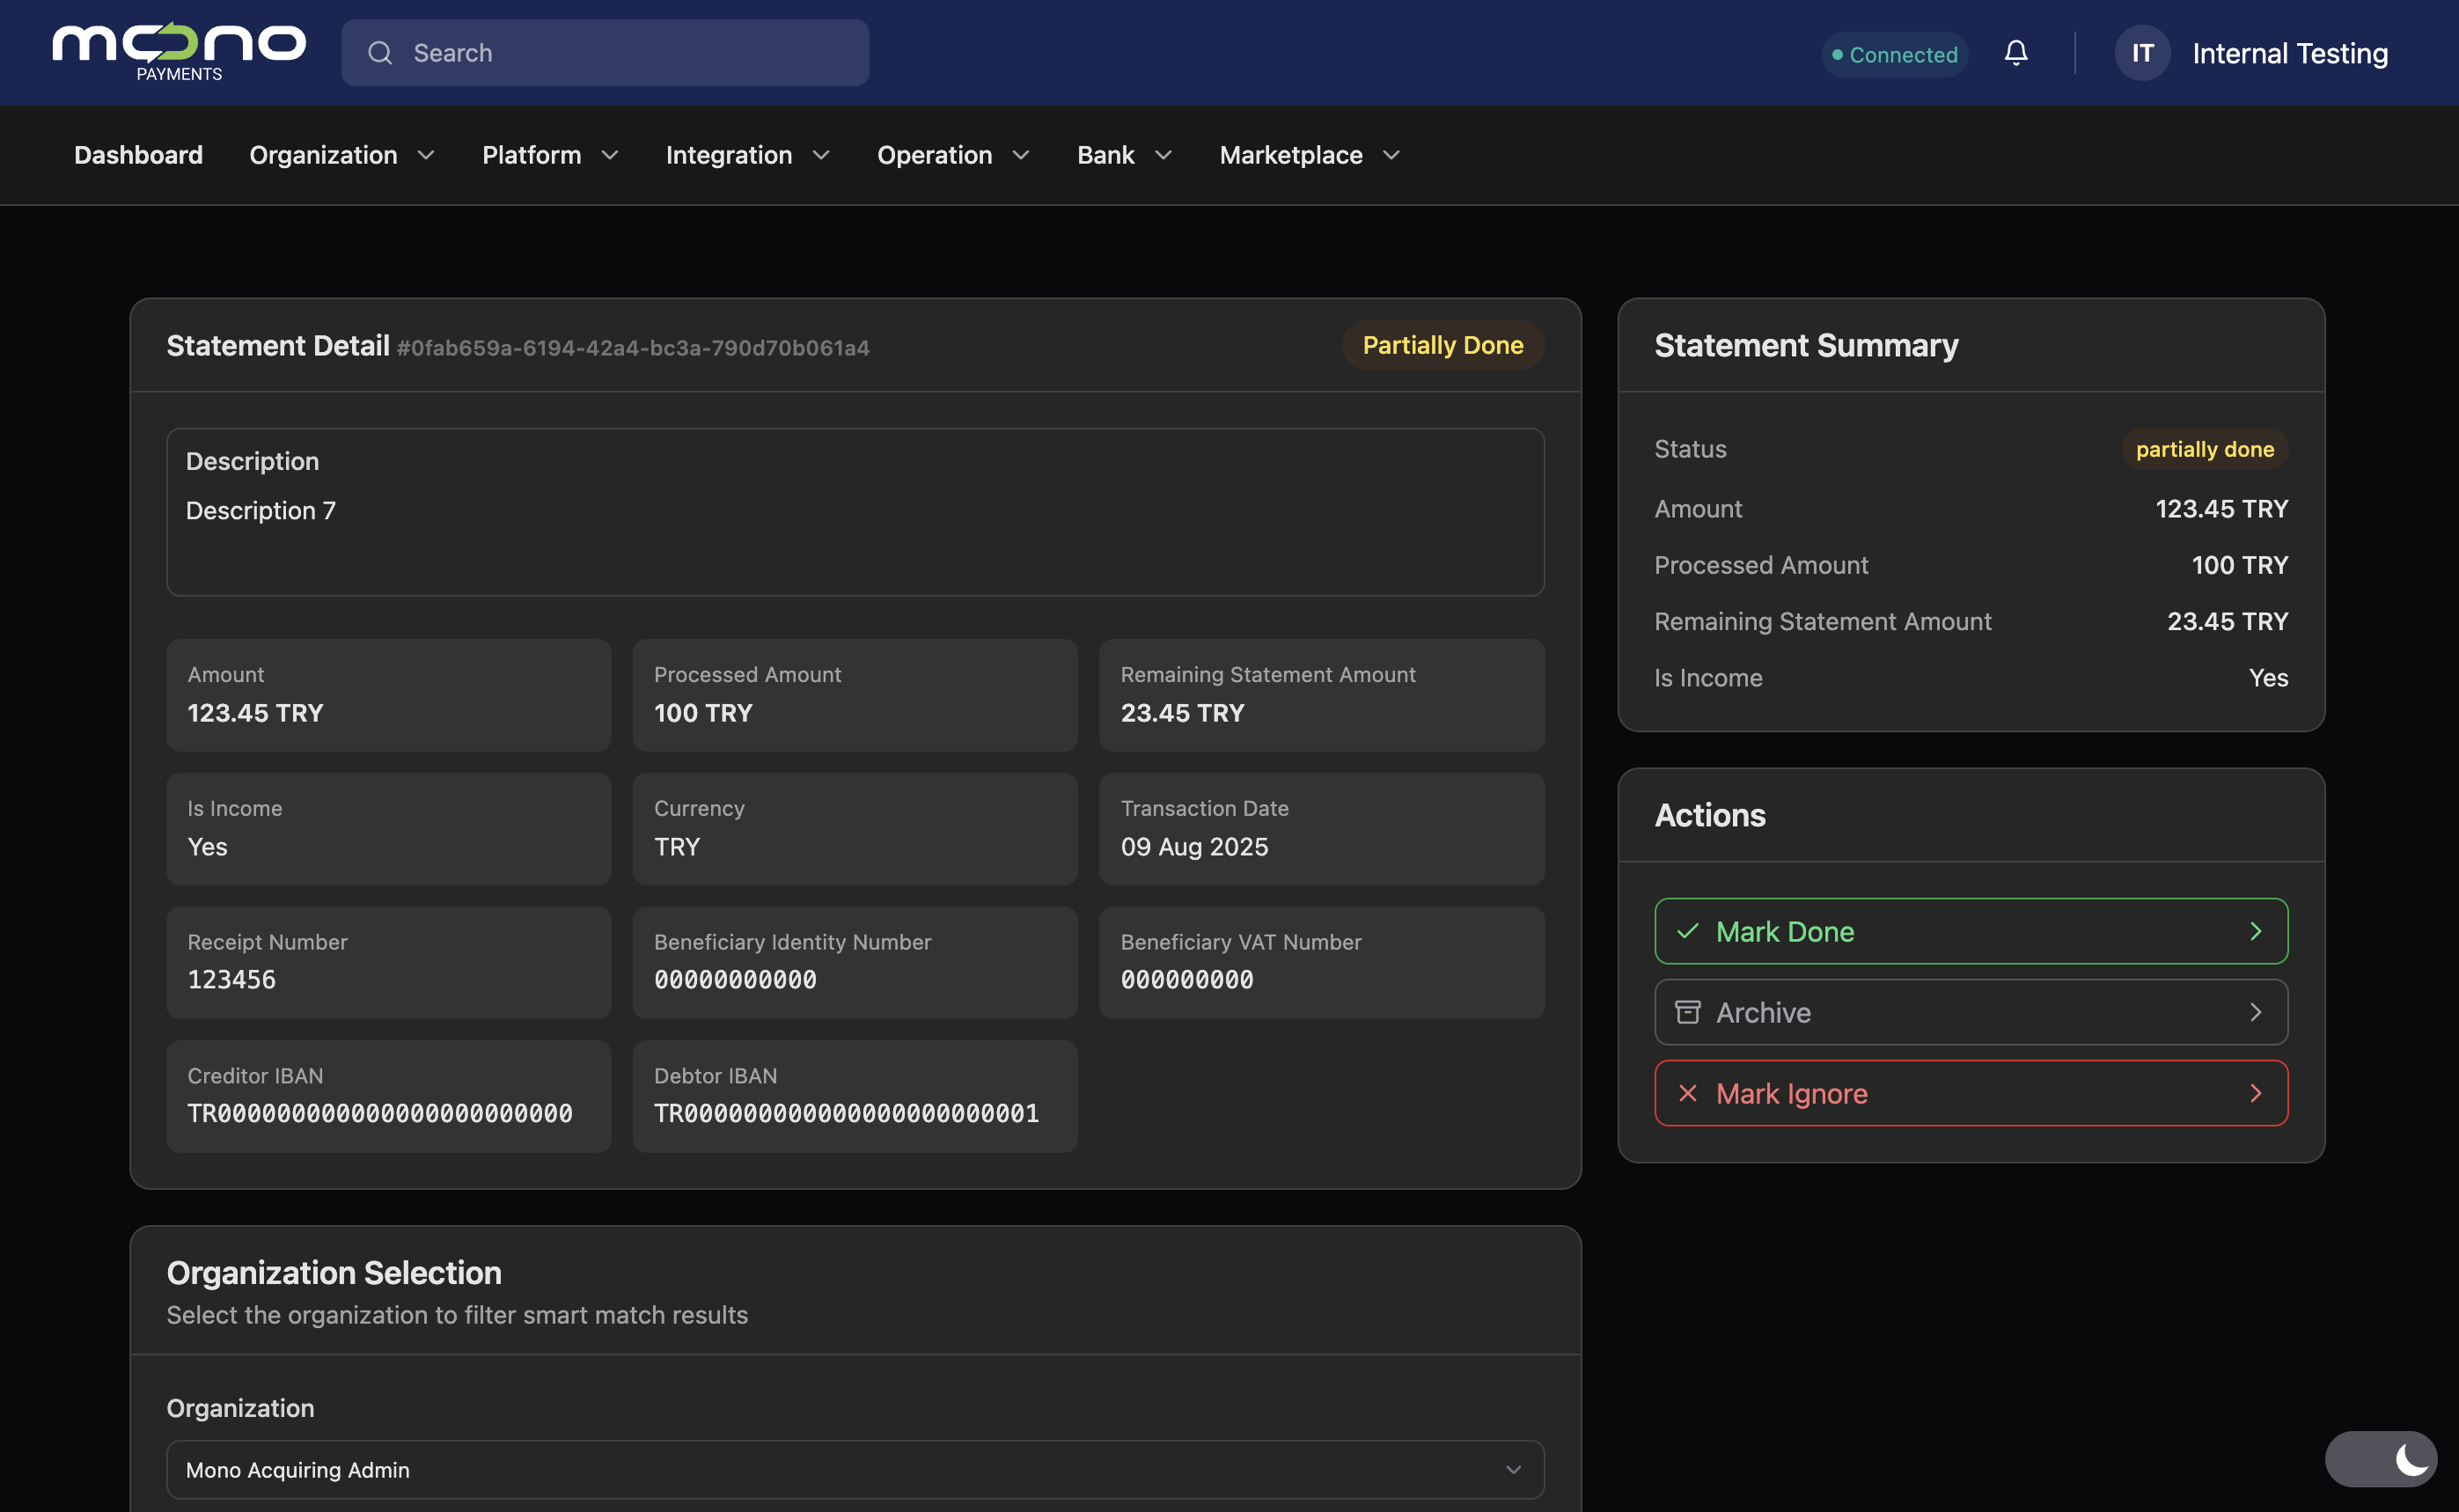2459x1512 pixels.
Task: Open the Operation dropdown menu
Action: pos(952,155)
